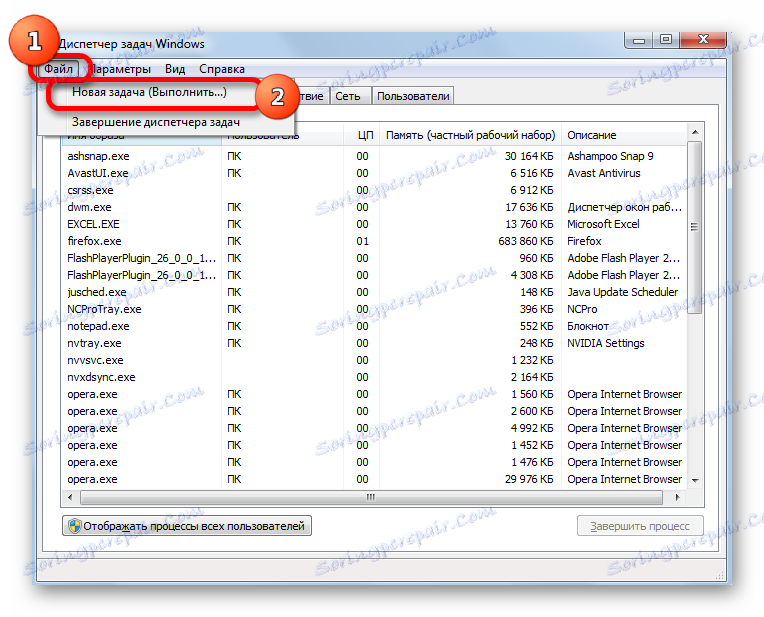Click the horizontal scrollbar thumb
This screenshot has width=764, height=617.
371,497
